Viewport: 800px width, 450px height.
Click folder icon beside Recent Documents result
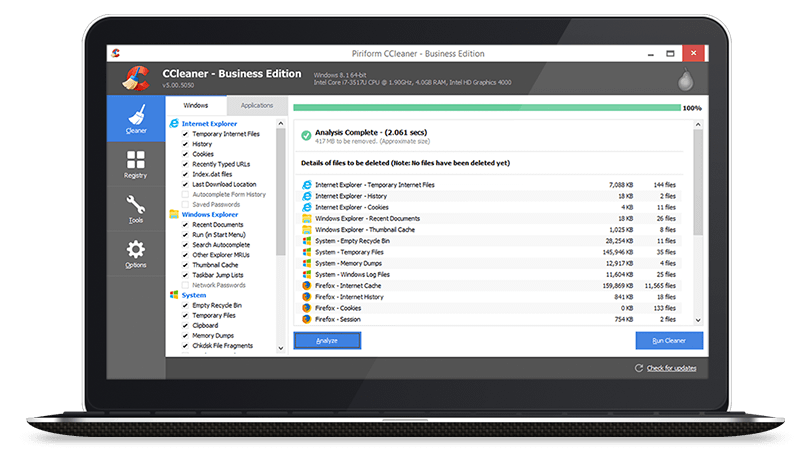(307, 218)
